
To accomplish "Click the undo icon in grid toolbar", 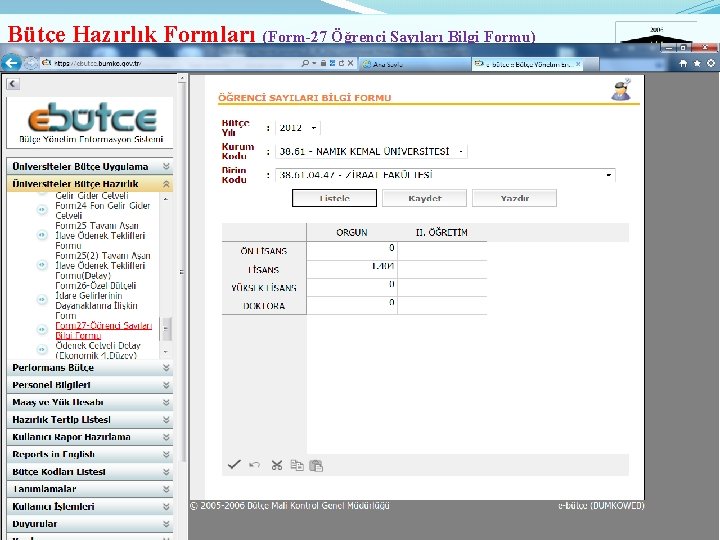I will coord(254,465).
